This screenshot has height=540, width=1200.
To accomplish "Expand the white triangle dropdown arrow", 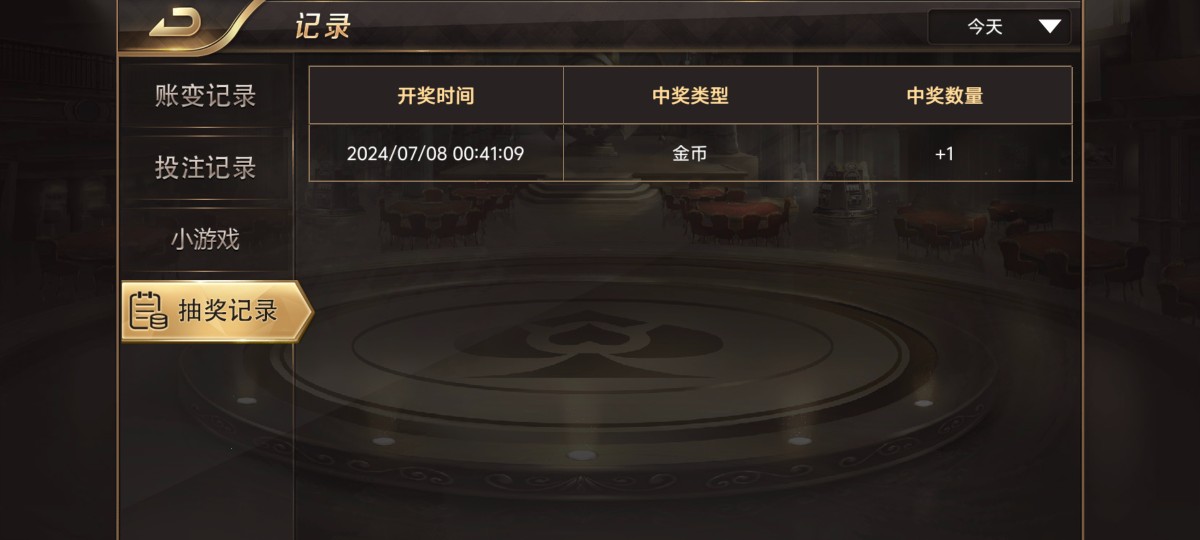I will pyautogui.click(x=1049, y=27).
